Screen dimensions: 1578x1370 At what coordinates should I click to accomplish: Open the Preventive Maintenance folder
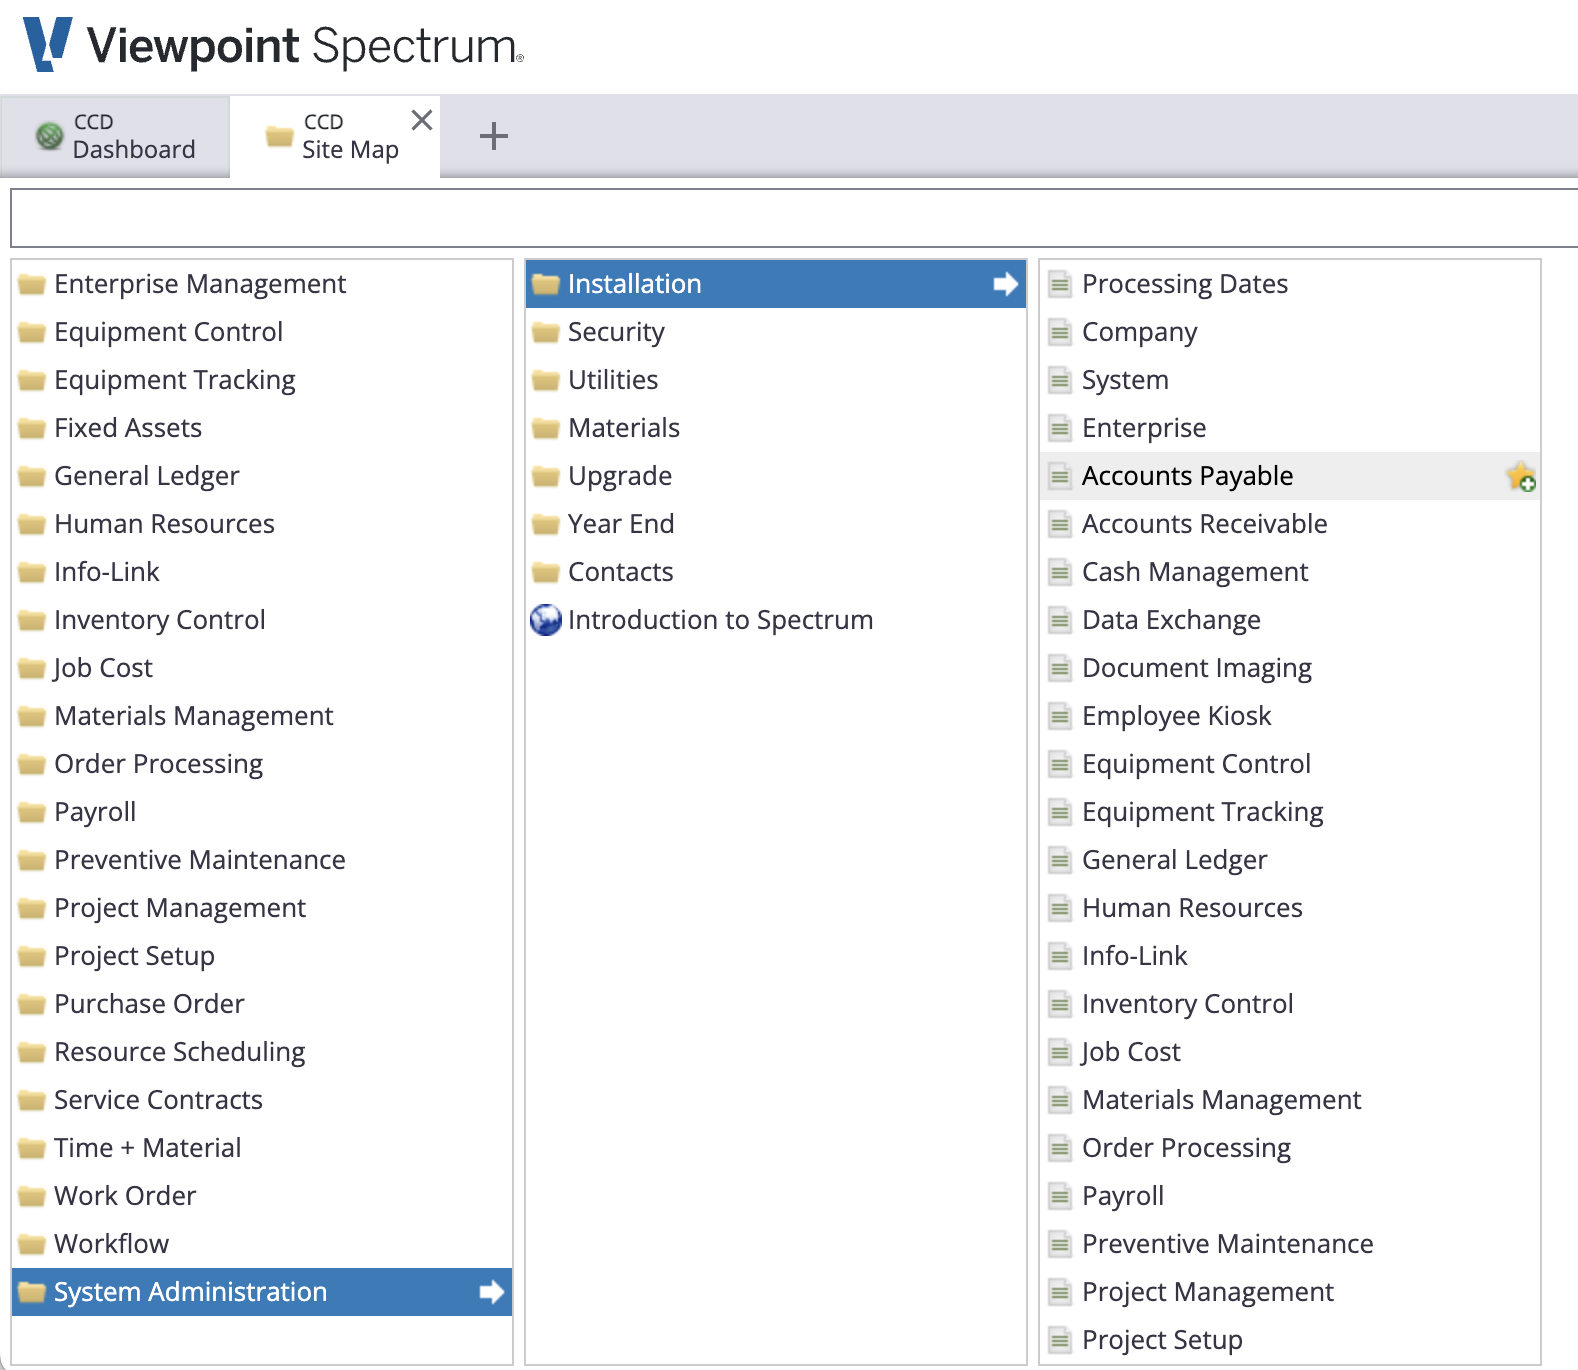click(x=262, y=860)
